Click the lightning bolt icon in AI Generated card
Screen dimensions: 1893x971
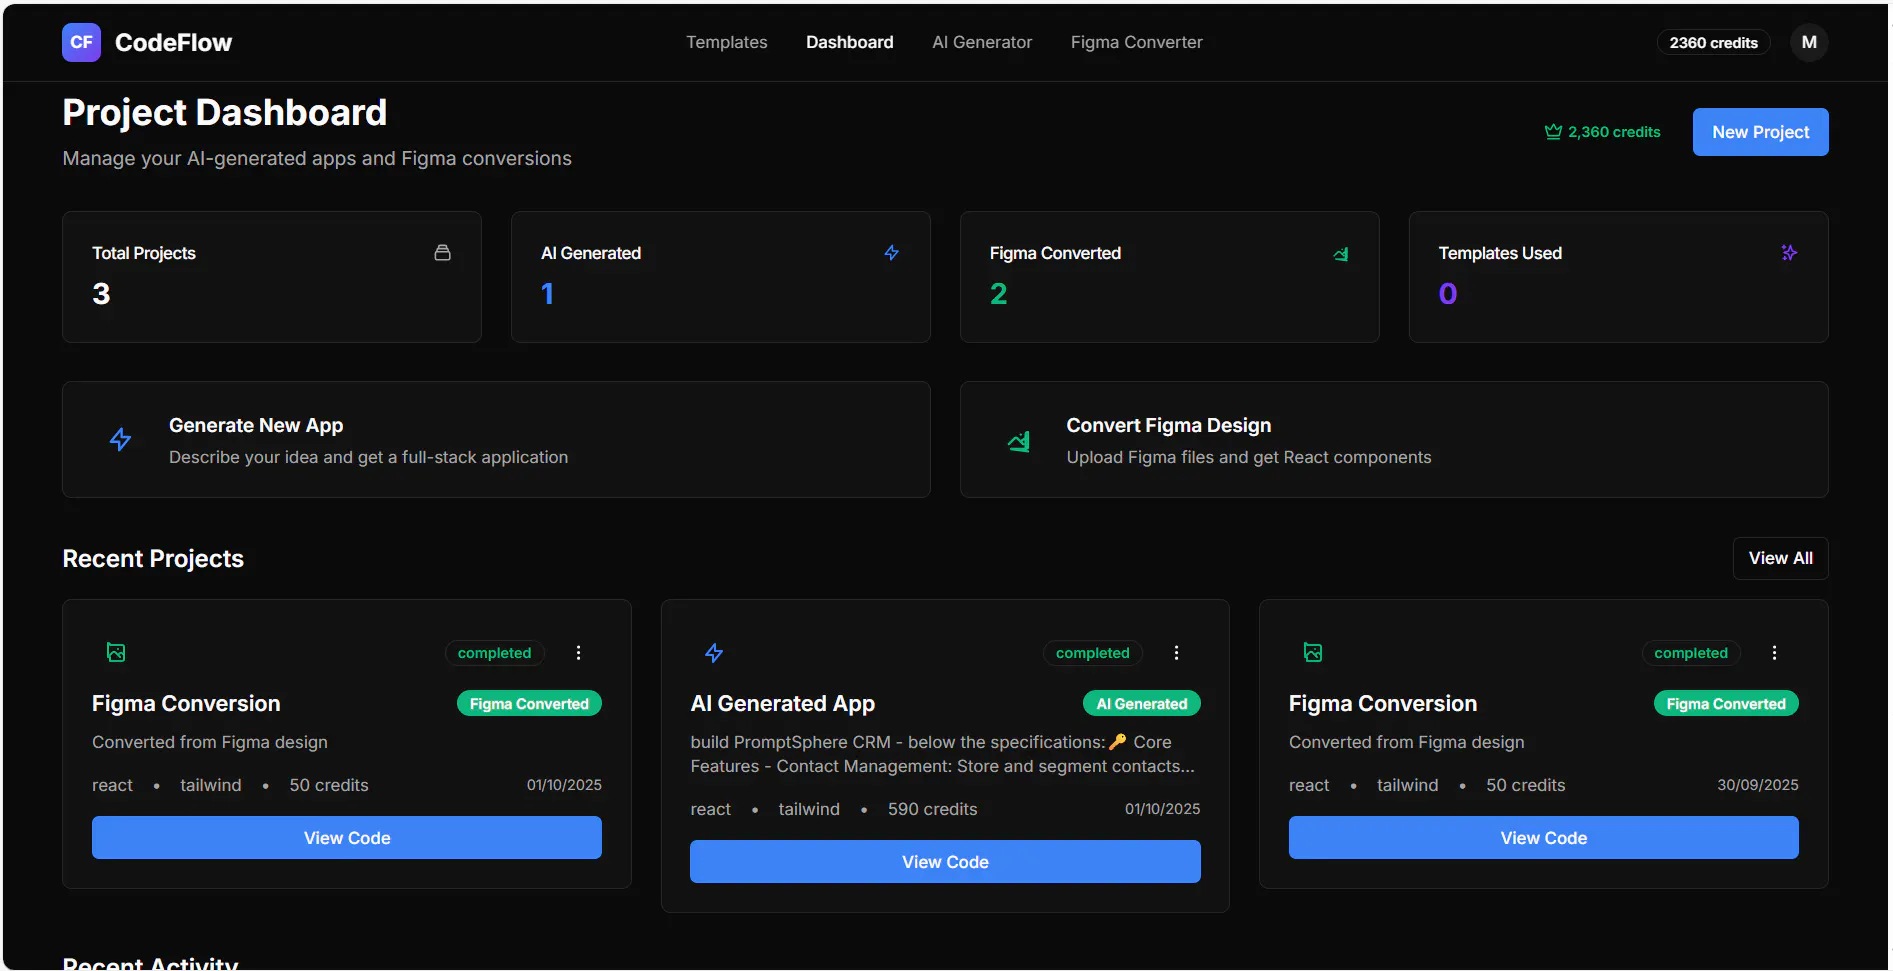pos(892,253)
